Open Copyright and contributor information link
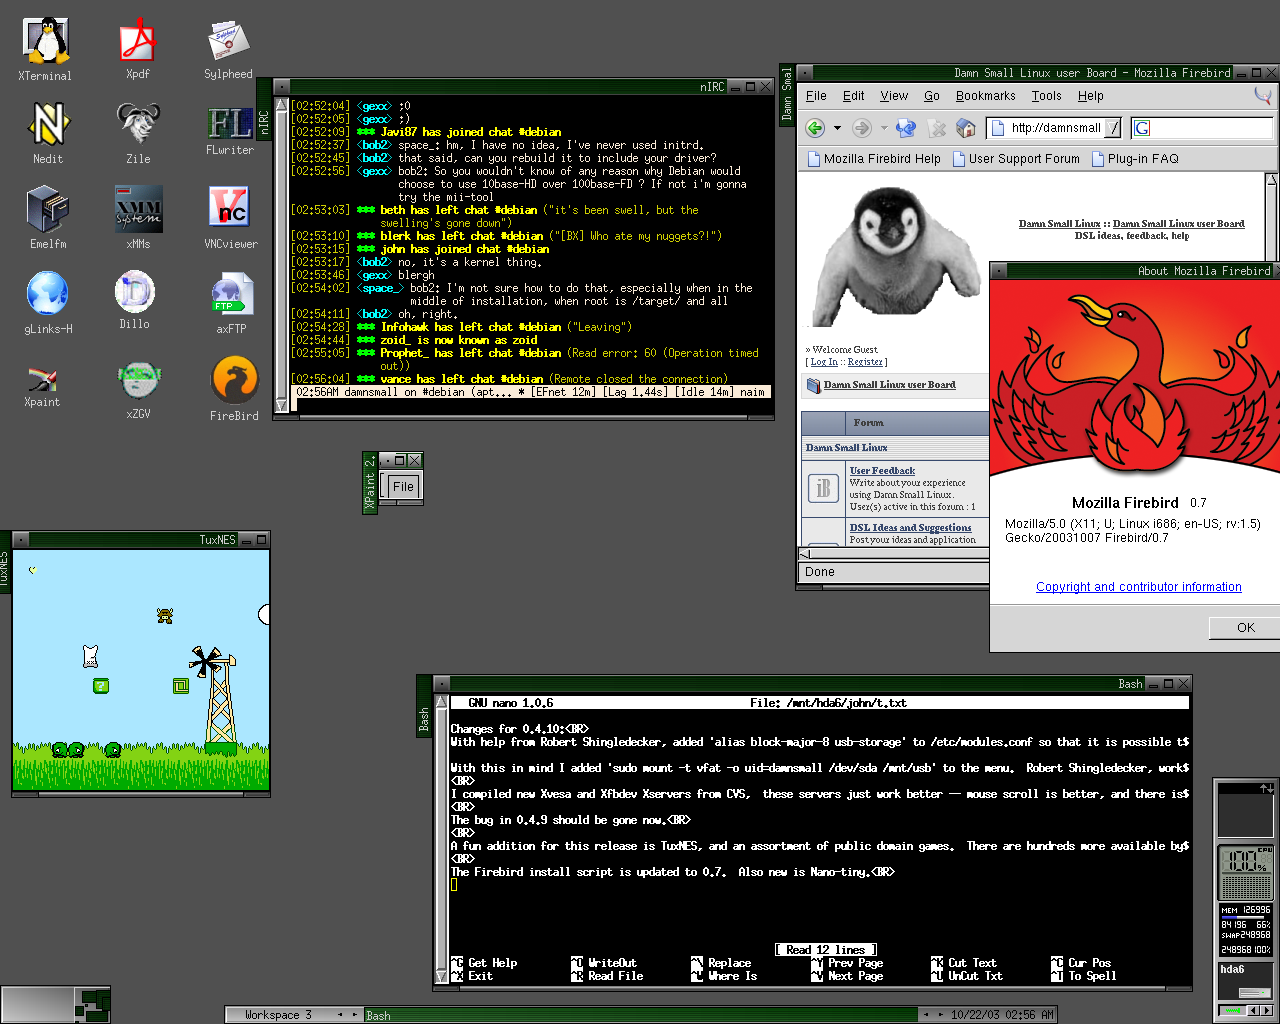This screenshot has width=1280, height=1024. click(x=1139, y=587)
